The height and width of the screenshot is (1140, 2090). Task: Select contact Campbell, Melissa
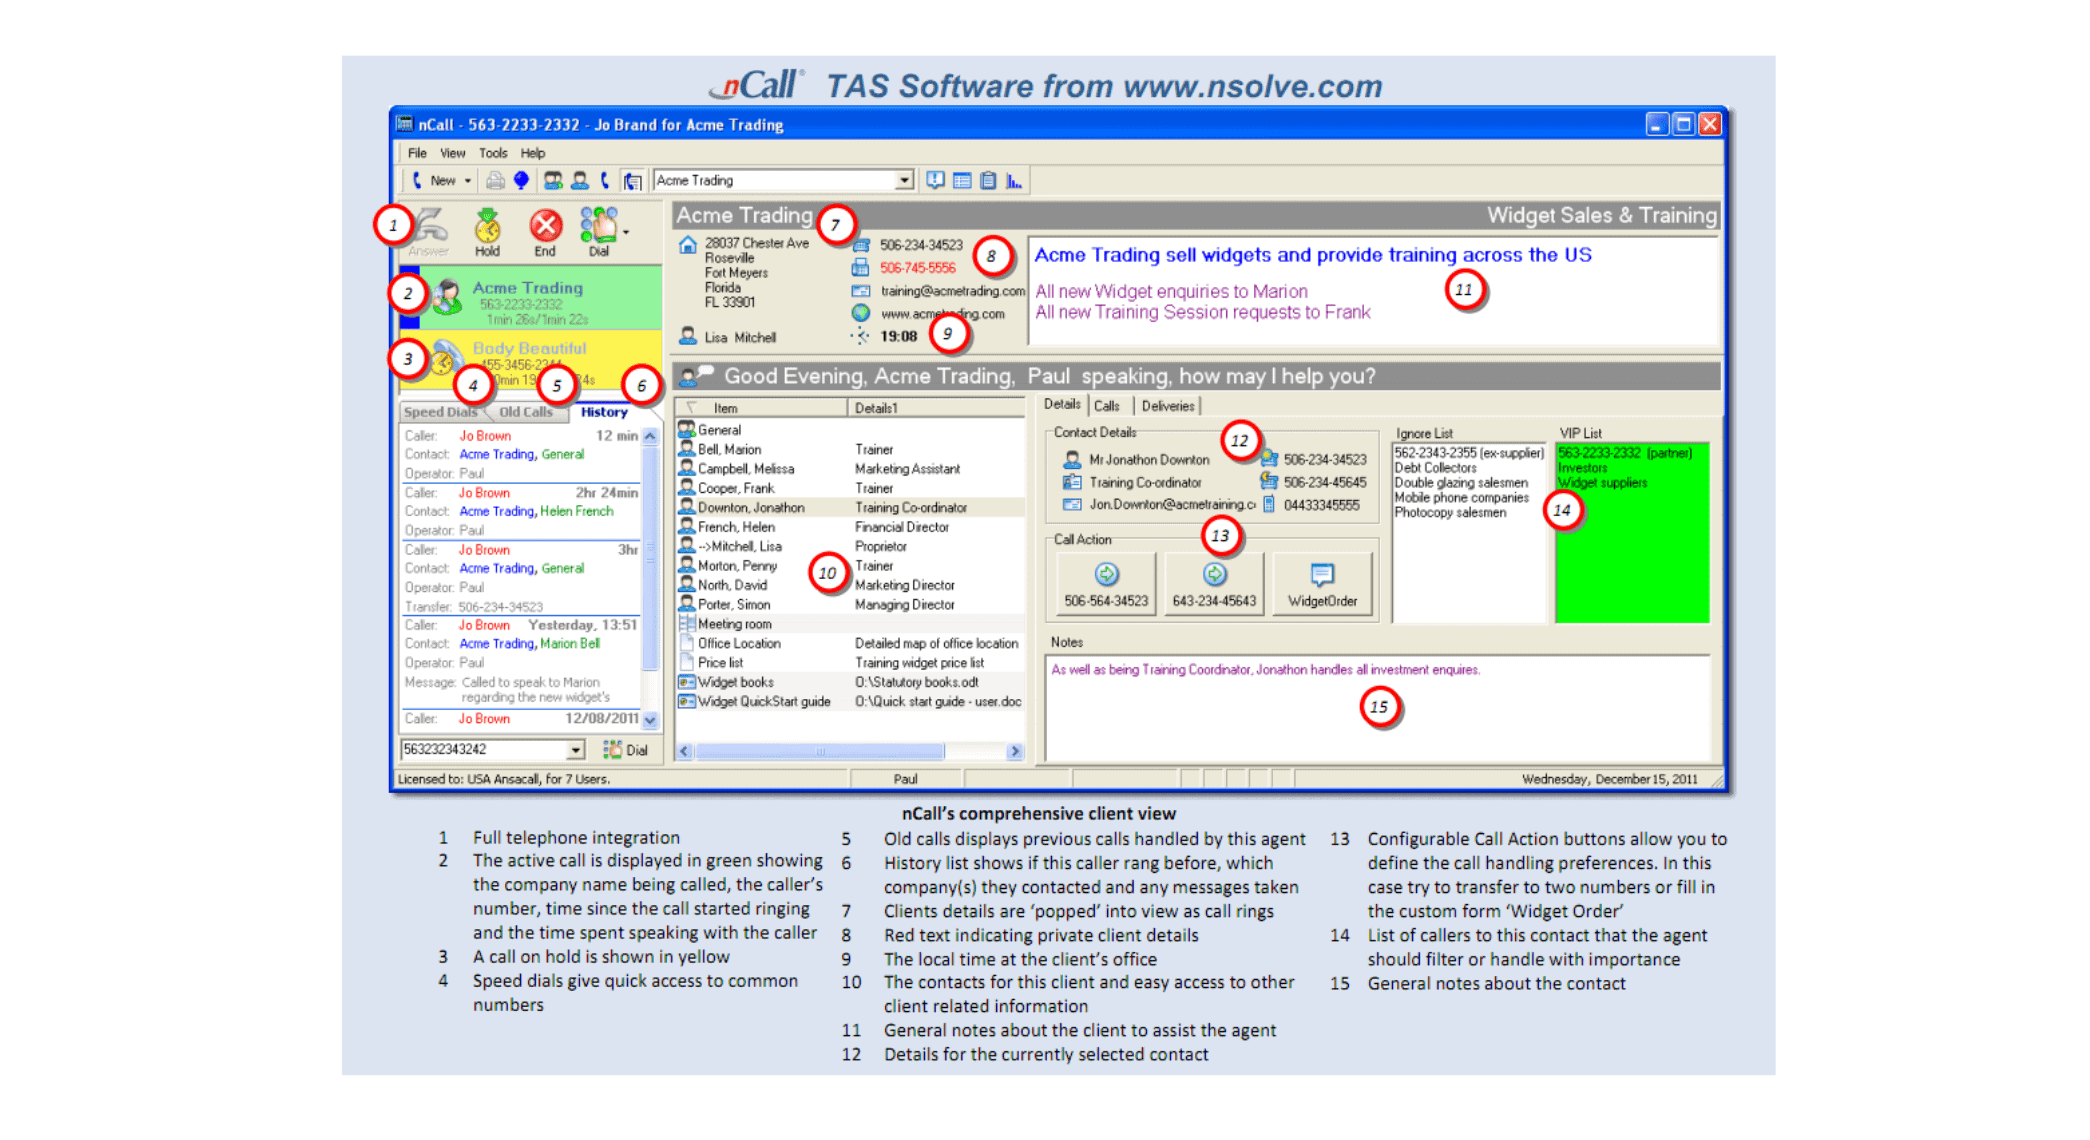click(850, 469)
